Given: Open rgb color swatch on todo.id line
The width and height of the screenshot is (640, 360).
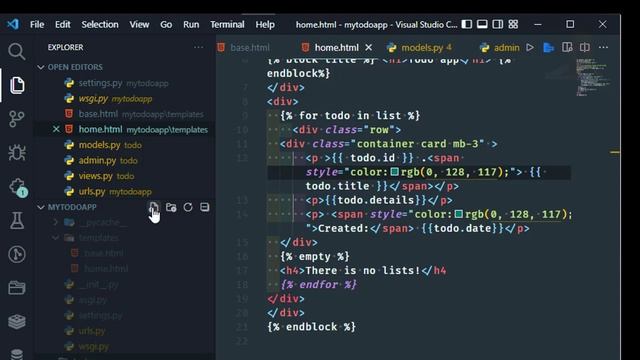Looking at the screenshot, I should pos(395,172).
